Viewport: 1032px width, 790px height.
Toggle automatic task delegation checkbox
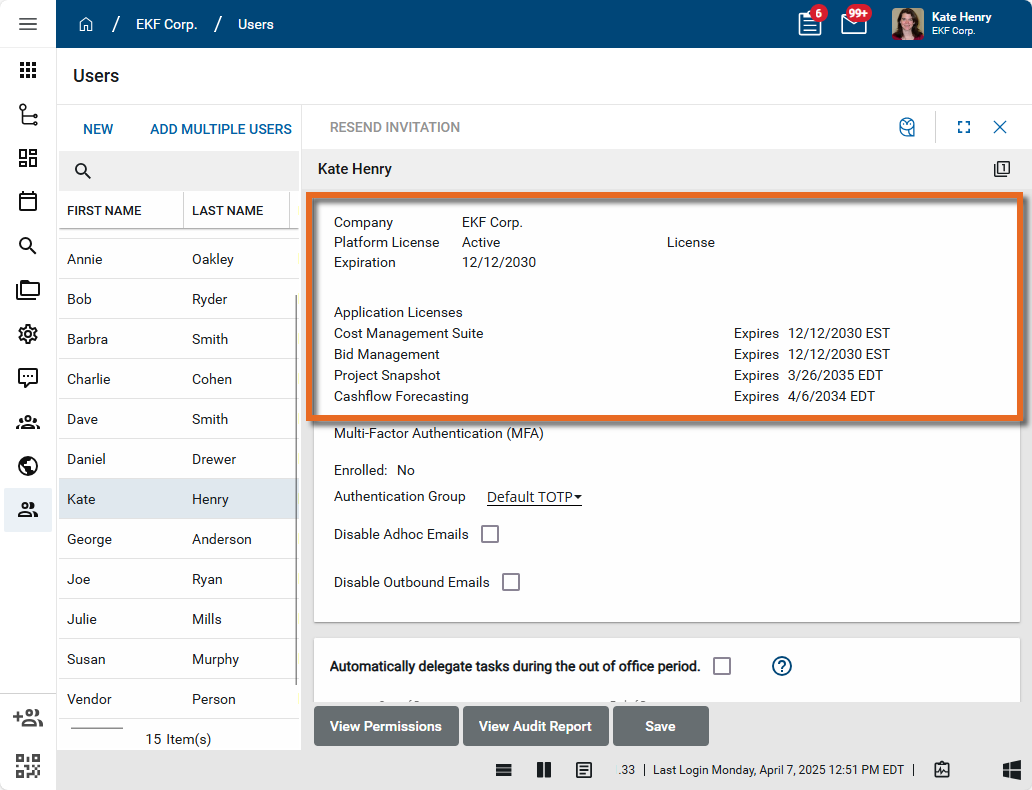point(722,666)
